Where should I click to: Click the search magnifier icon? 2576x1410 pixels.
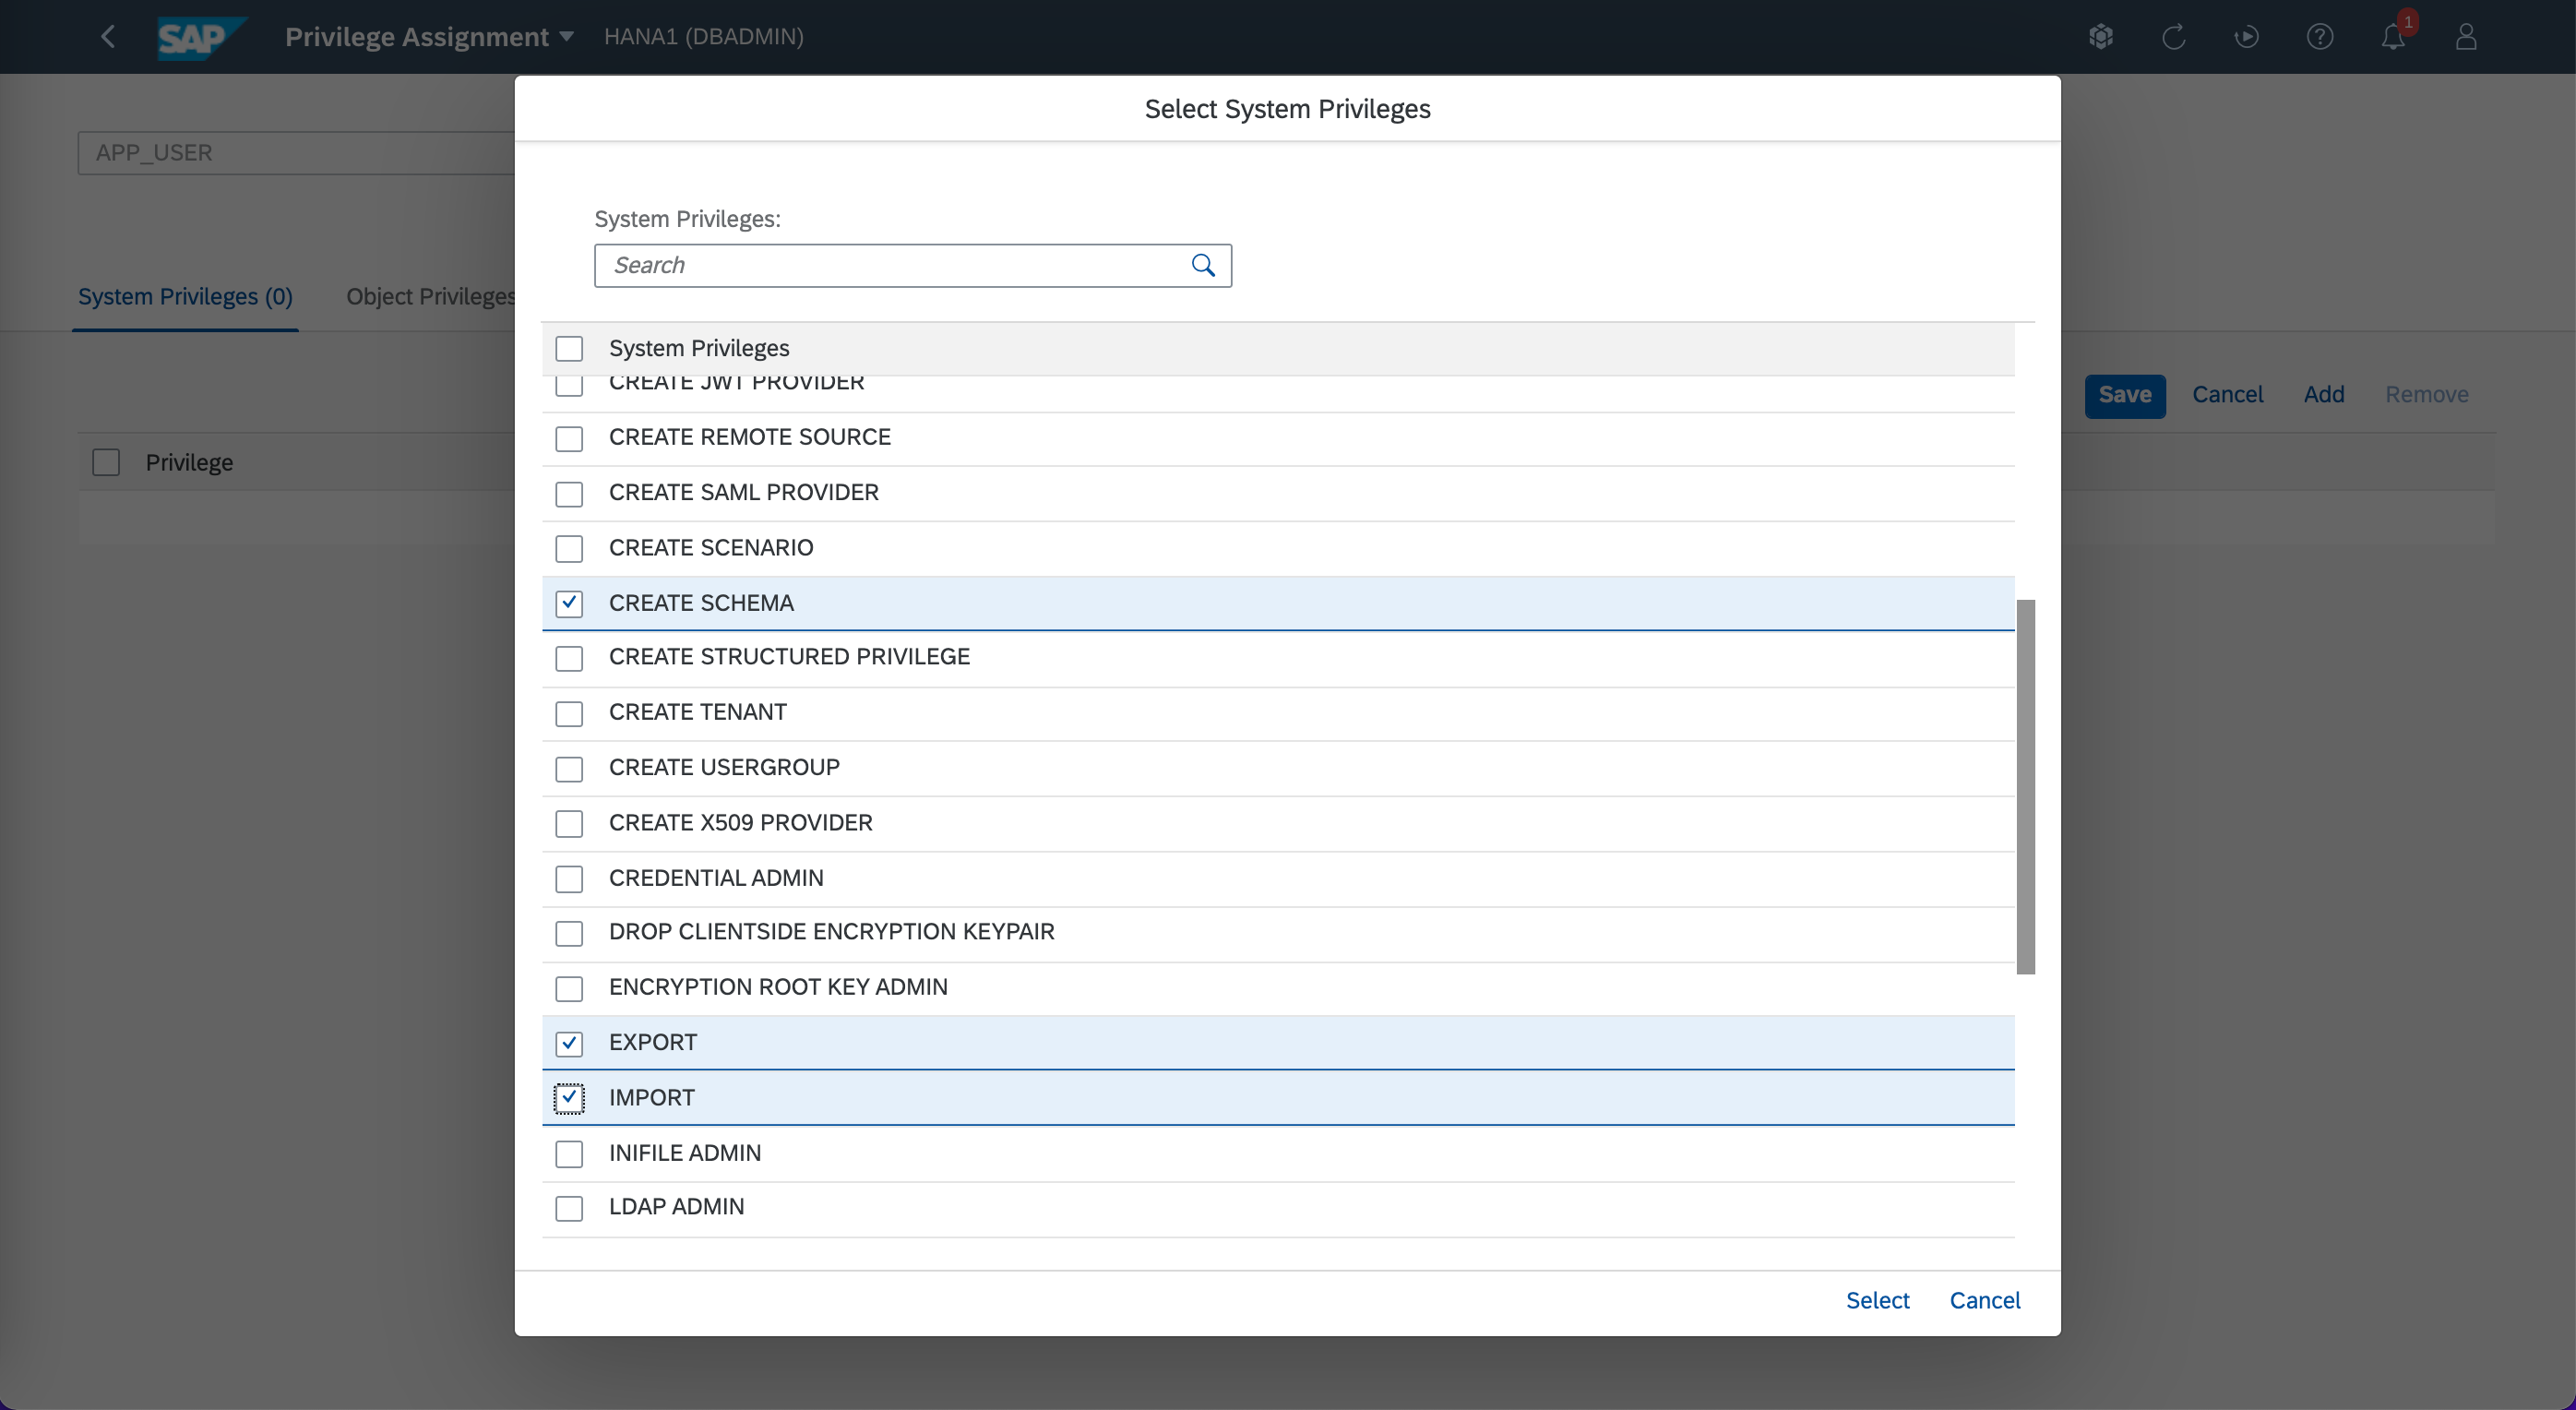click(x=1203, y=265)
